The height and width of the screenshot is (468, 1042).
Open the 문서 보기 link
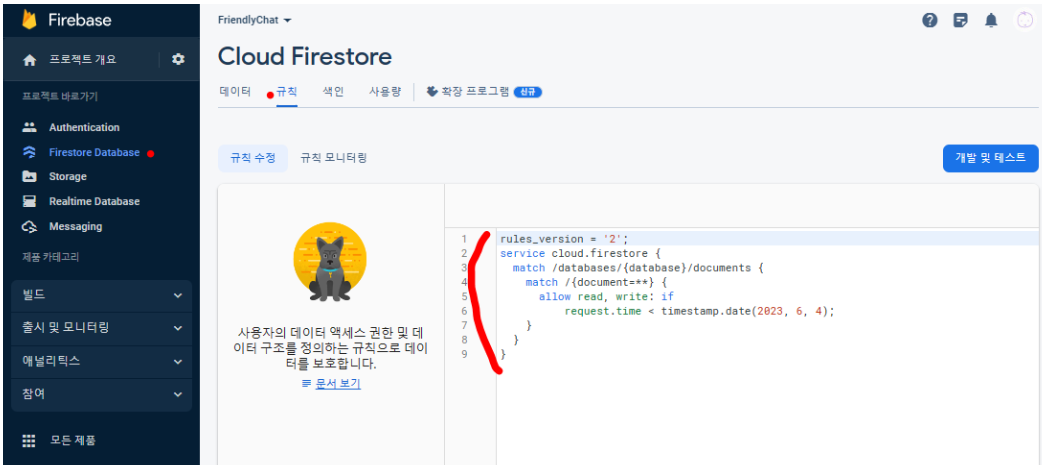(338, 384)
